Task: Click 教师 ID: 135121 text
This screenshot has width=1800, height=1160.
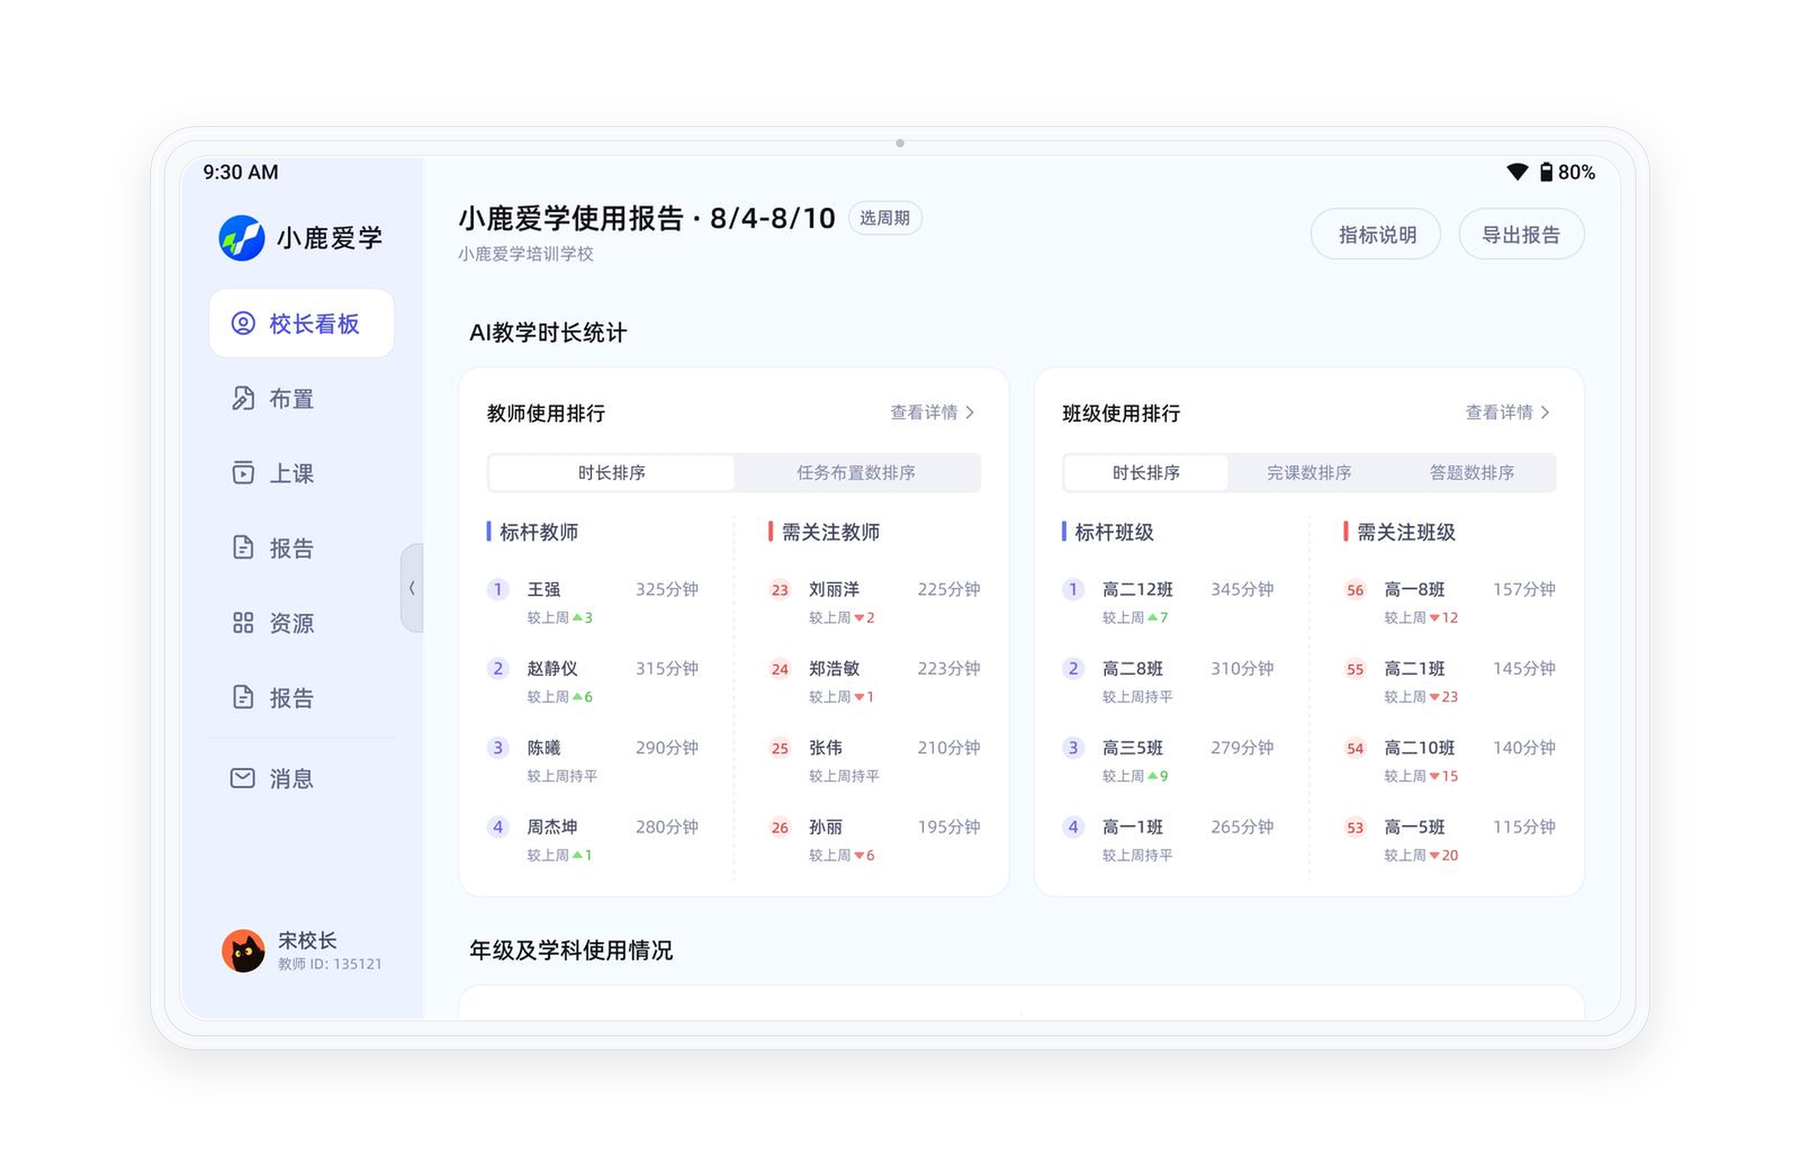Action: point(330,964)
